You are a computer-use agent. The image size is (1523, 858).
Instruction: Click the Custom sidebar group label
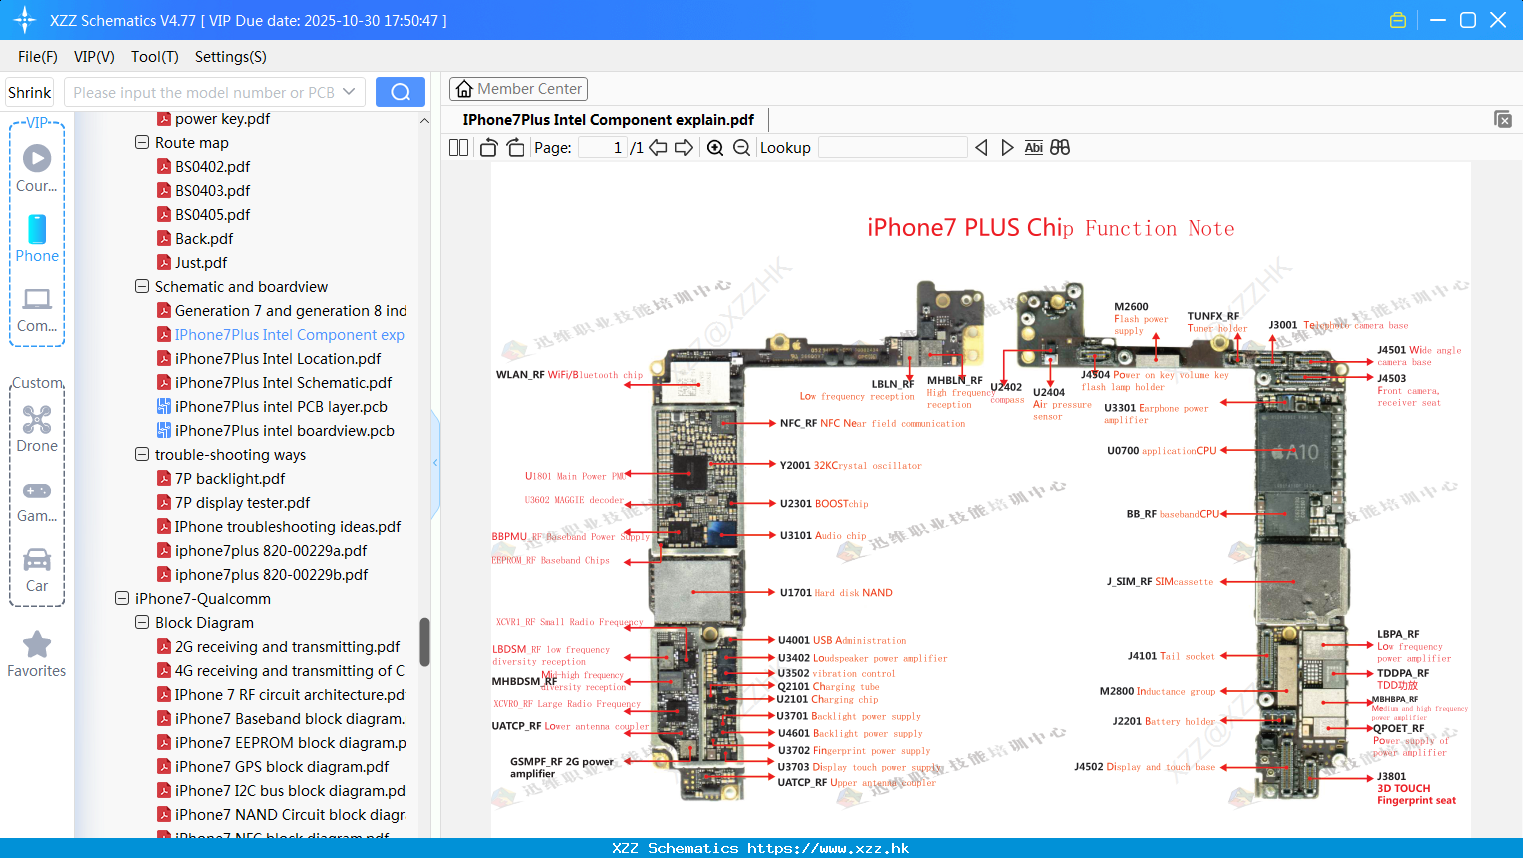pos(37,383)
